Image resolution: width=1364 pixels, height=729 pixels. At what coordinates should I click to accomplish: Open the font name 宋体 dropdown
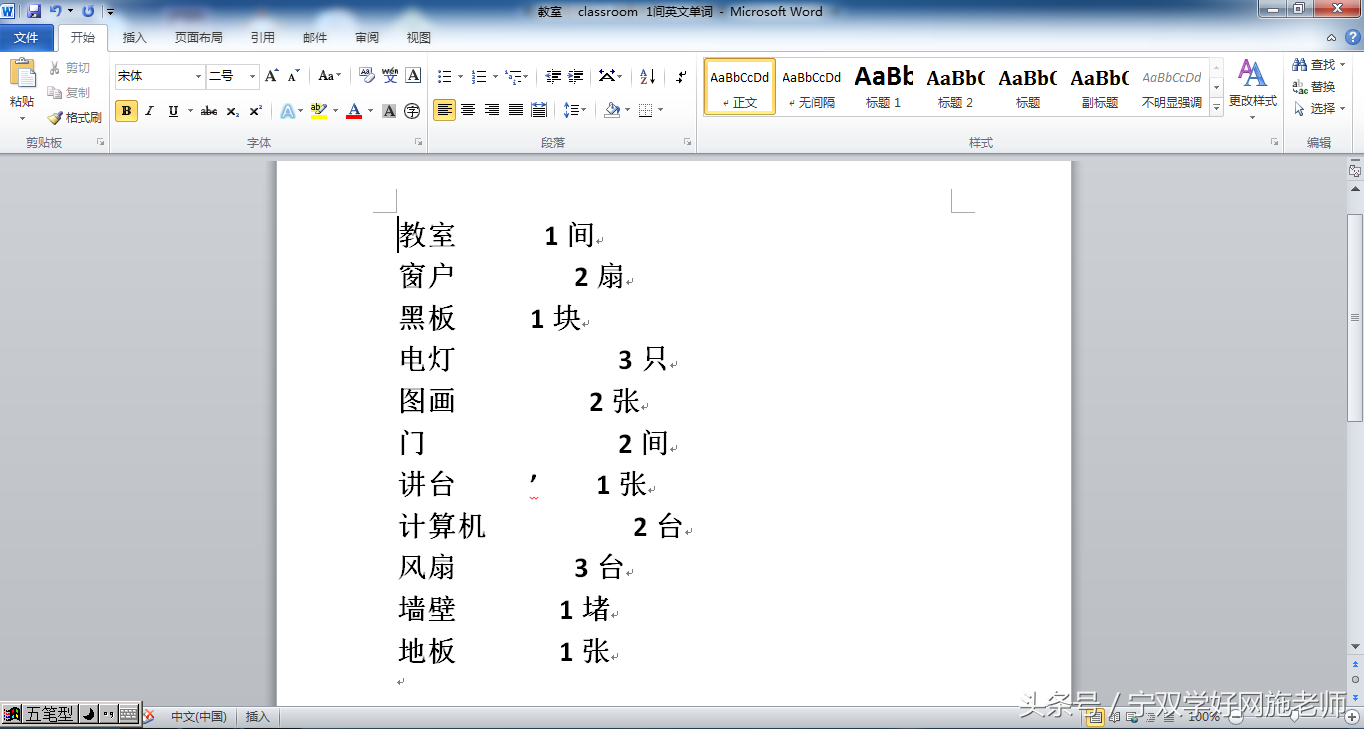click(x=198, y=76)
